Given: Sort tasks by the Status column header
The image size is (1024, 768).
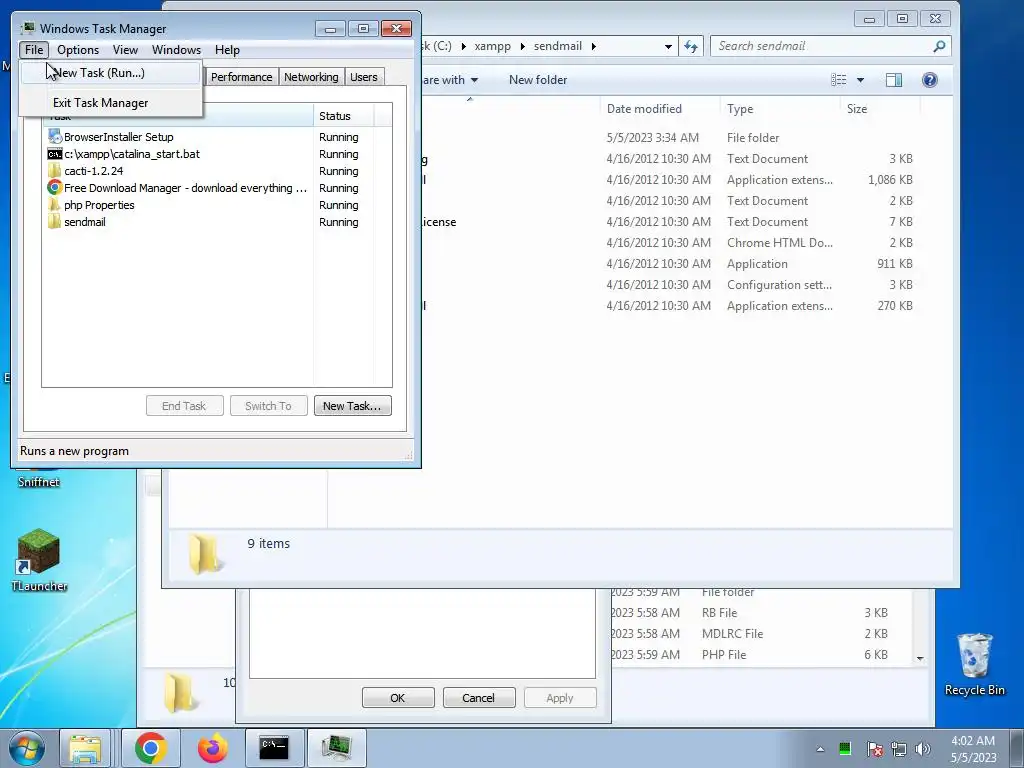Looking at the screenshot, I should click(x=344, y=116).
